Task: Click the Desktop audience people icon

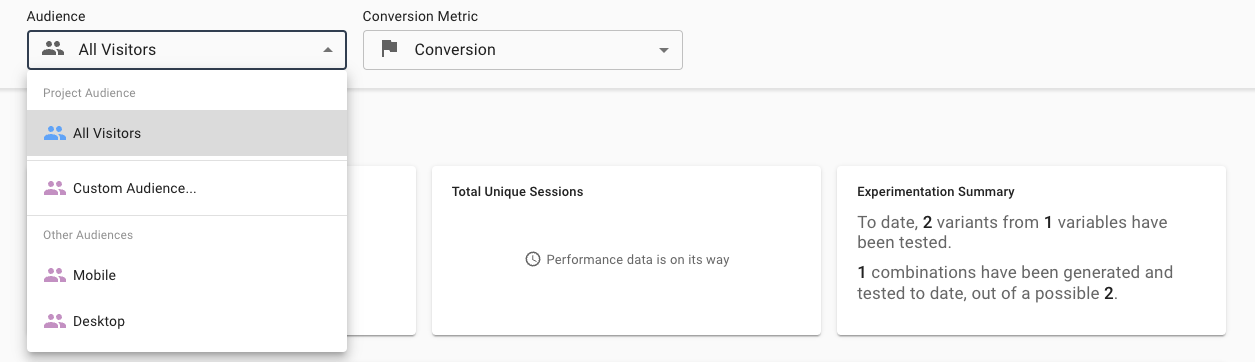Action: (55, 321)
